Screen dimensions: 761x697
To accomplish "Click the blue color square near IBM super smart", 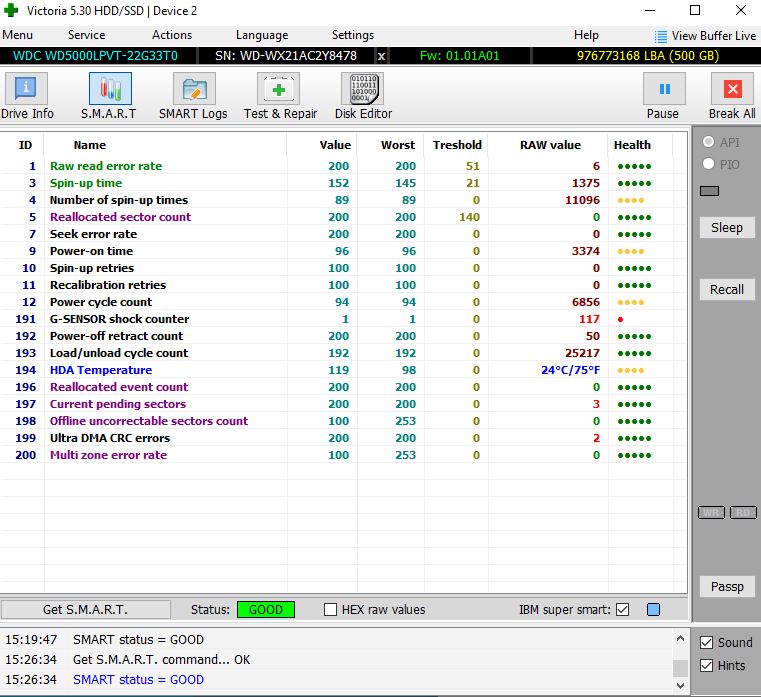I will pos(653,610).
